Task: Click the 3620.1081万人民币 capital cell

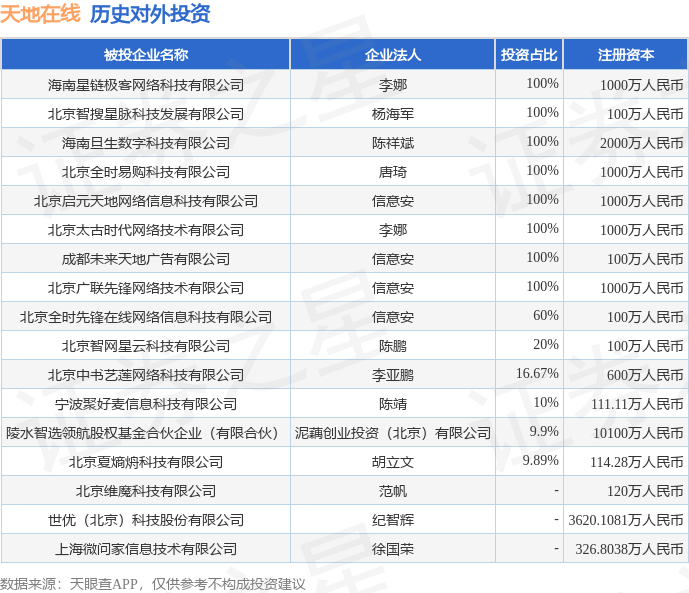Action: pyautogui.click(x=625, y=519)
